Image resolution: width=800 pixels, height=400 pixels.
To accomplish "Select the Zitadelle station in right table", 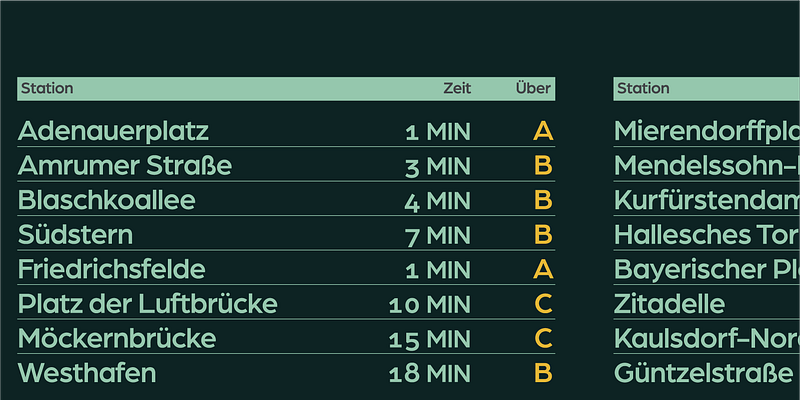I will [x=669, y=304].
